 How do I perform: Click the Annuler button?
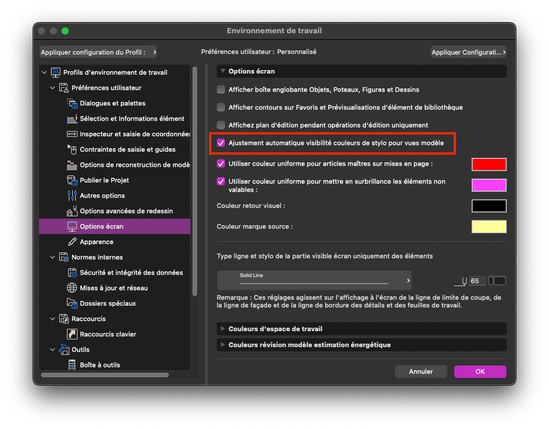tap(421, 372)
